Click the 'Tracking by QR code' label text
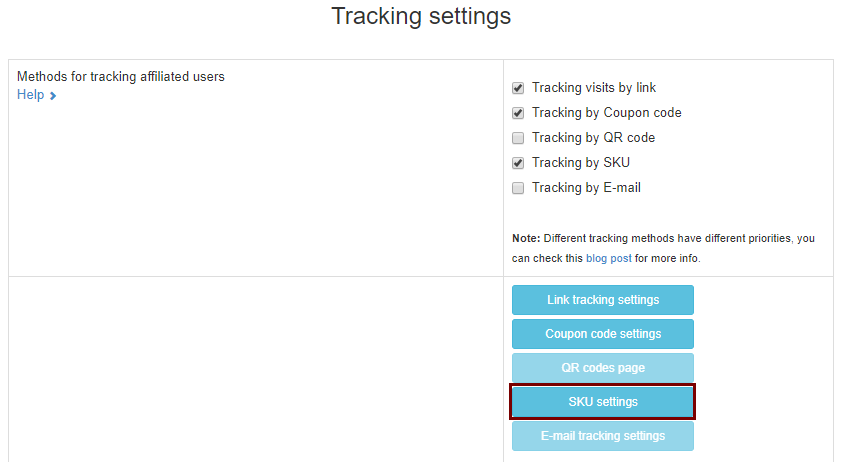 tap(593, 138)
